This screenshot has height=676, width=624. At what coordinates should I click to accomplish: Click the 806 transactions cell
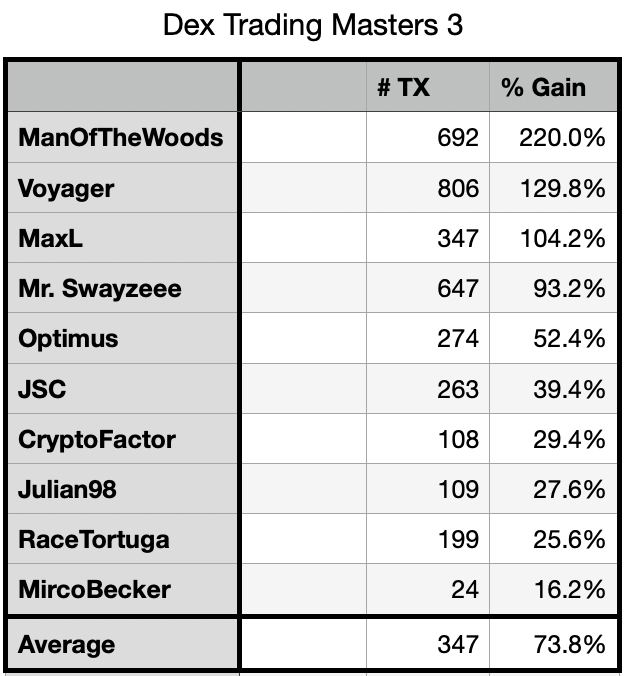[x=428, y=188]
